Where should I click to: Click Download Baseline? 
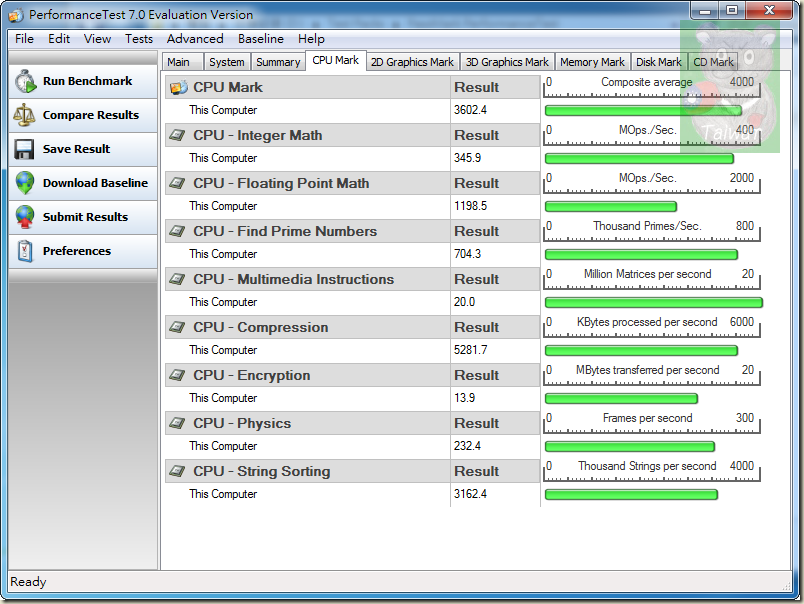tap(83, 183)
